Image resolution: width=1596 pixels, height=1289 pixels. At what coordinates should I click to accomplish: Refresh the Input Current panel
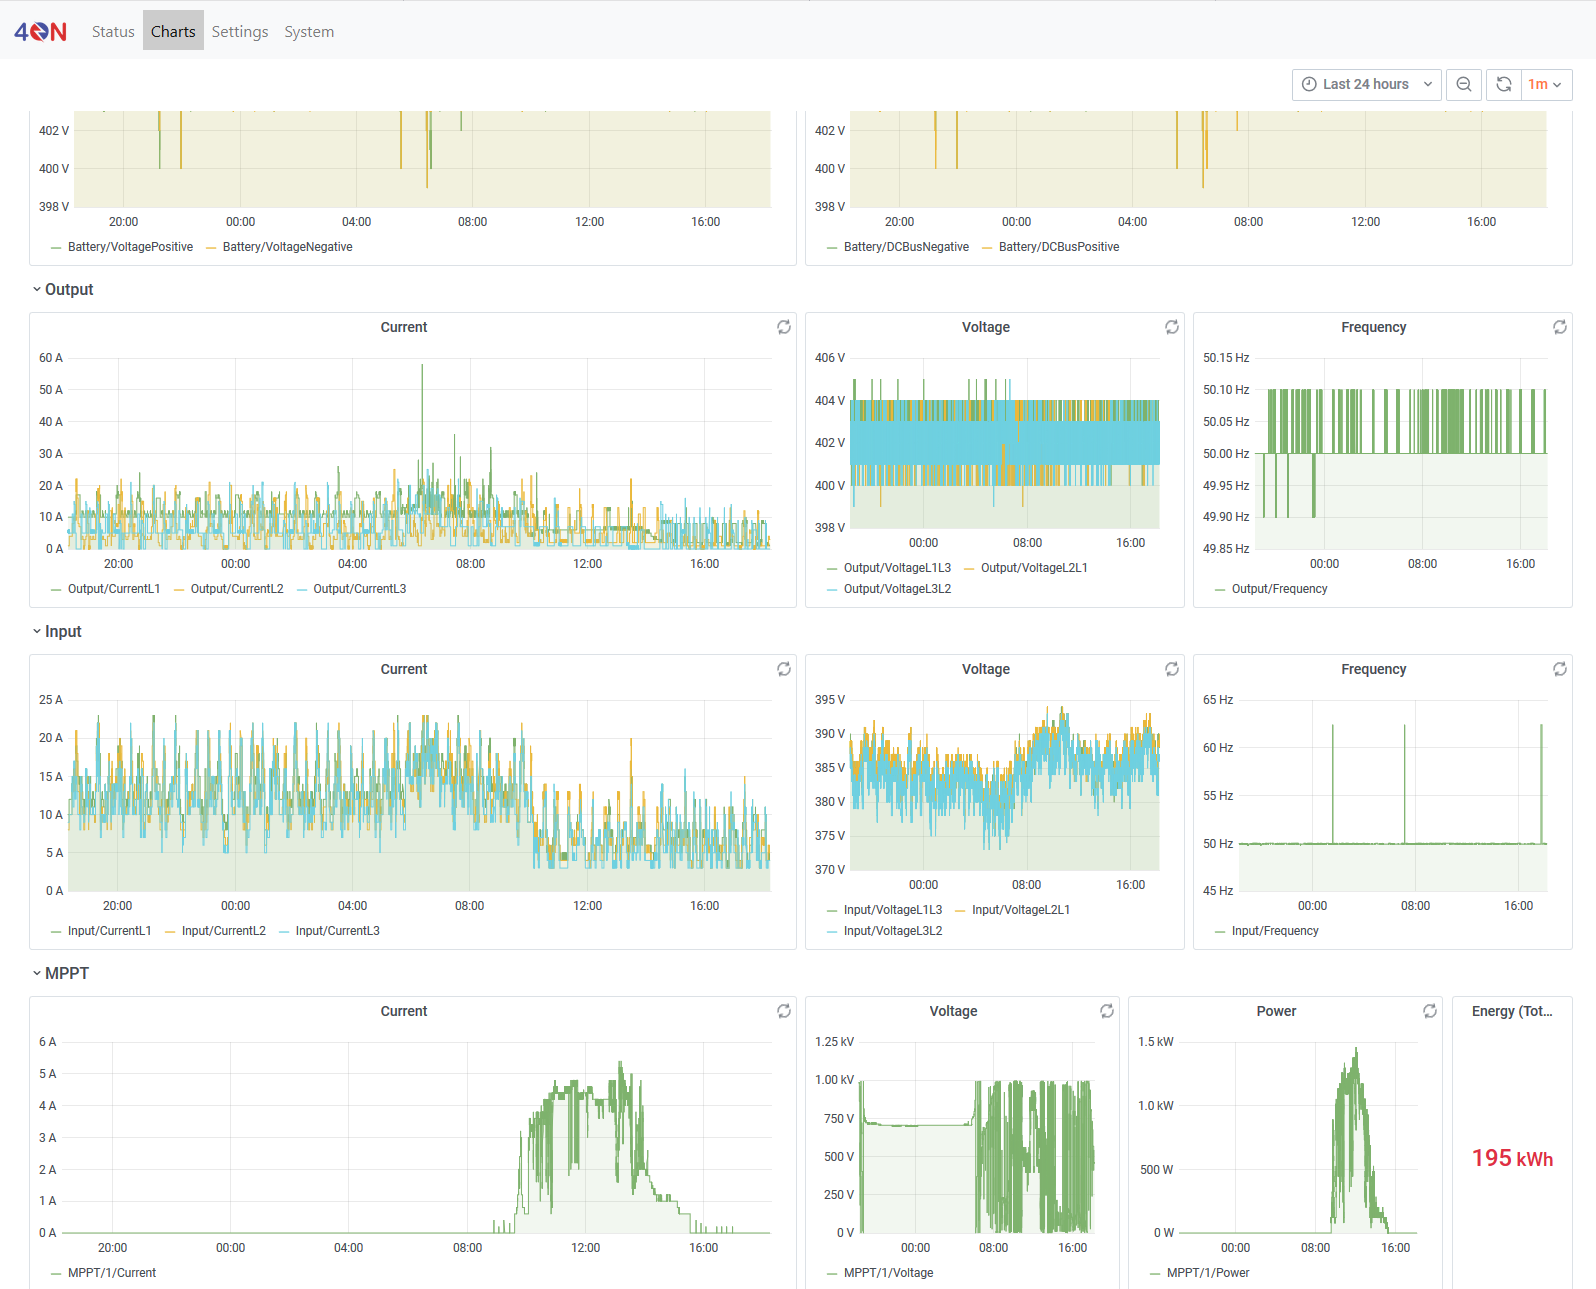point(784,669)
